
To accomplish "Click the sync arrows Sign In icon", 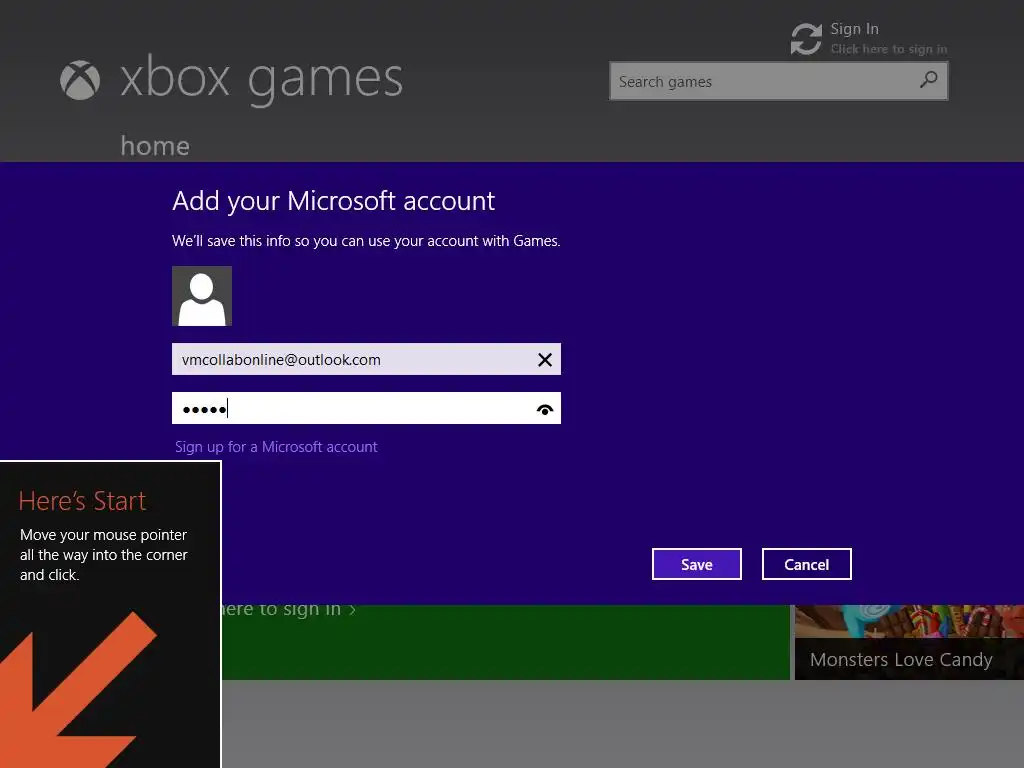I will pos(806,39).
